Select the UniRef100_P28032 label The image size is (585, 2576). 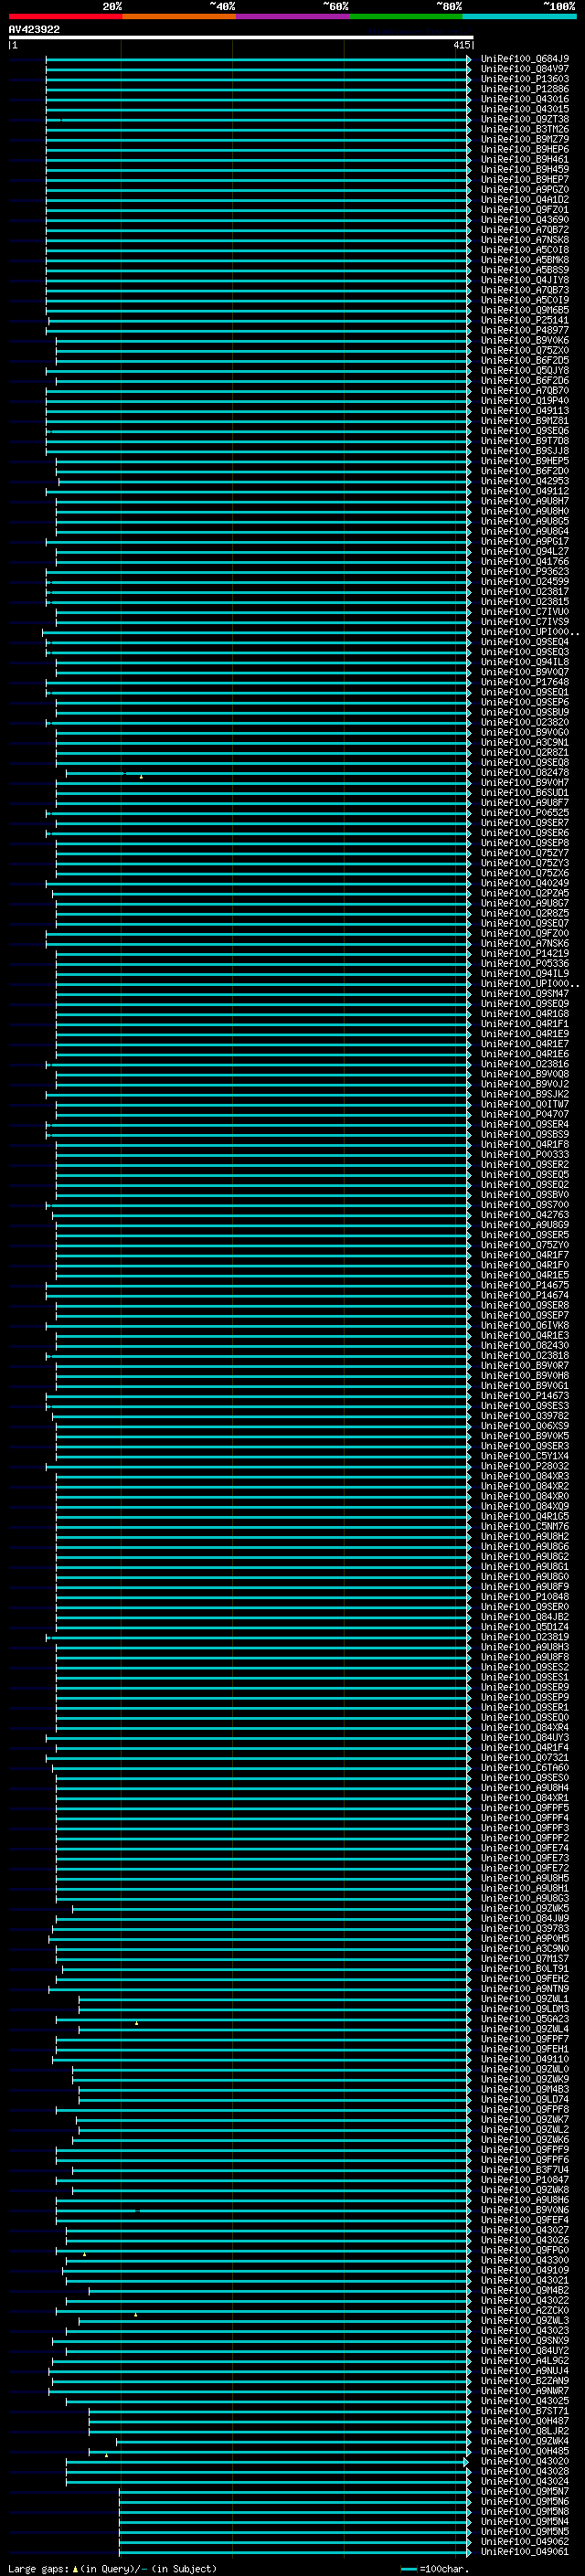click(524, 1467)
